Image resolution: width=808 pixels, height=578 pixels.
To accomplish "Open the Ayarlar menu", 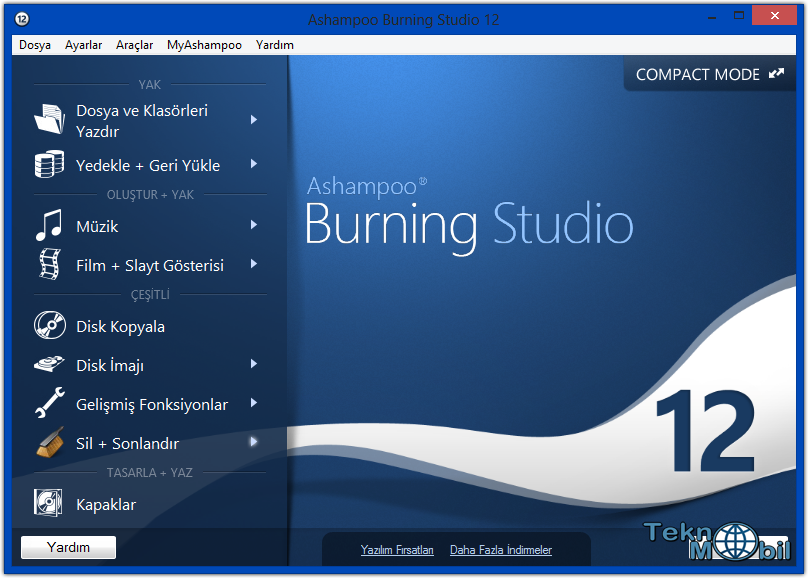I will [83, 45].
